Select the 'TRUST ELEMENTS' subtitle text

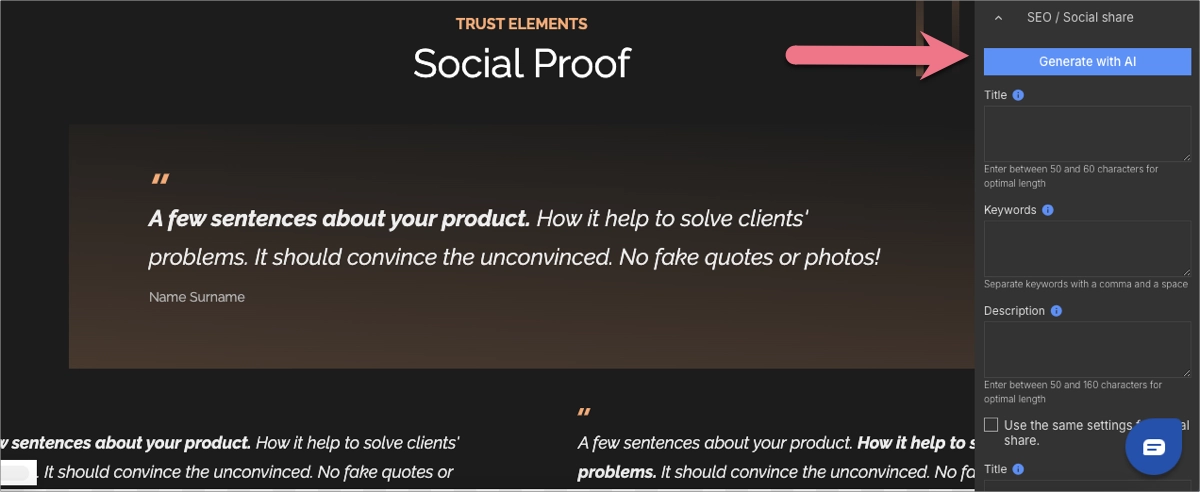521,24
